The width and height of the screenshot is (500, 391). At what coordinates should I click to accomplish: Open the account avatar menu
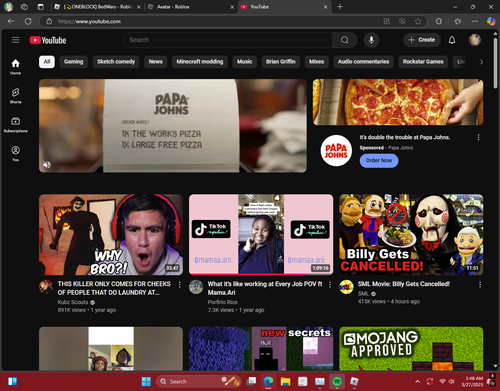[x=475, y=40]
